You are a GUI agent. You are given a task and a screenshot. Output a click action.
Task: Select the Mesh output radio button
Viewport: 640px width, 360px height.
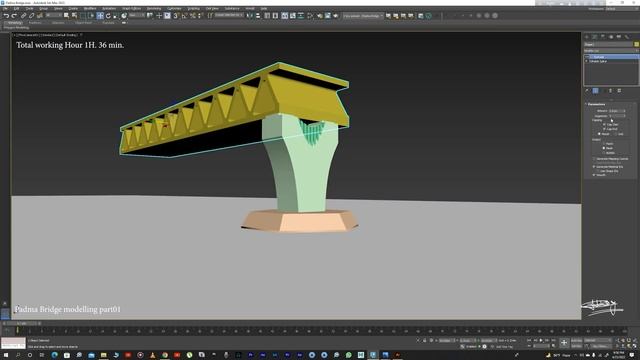pyautogui.click(x=604, y=148)
